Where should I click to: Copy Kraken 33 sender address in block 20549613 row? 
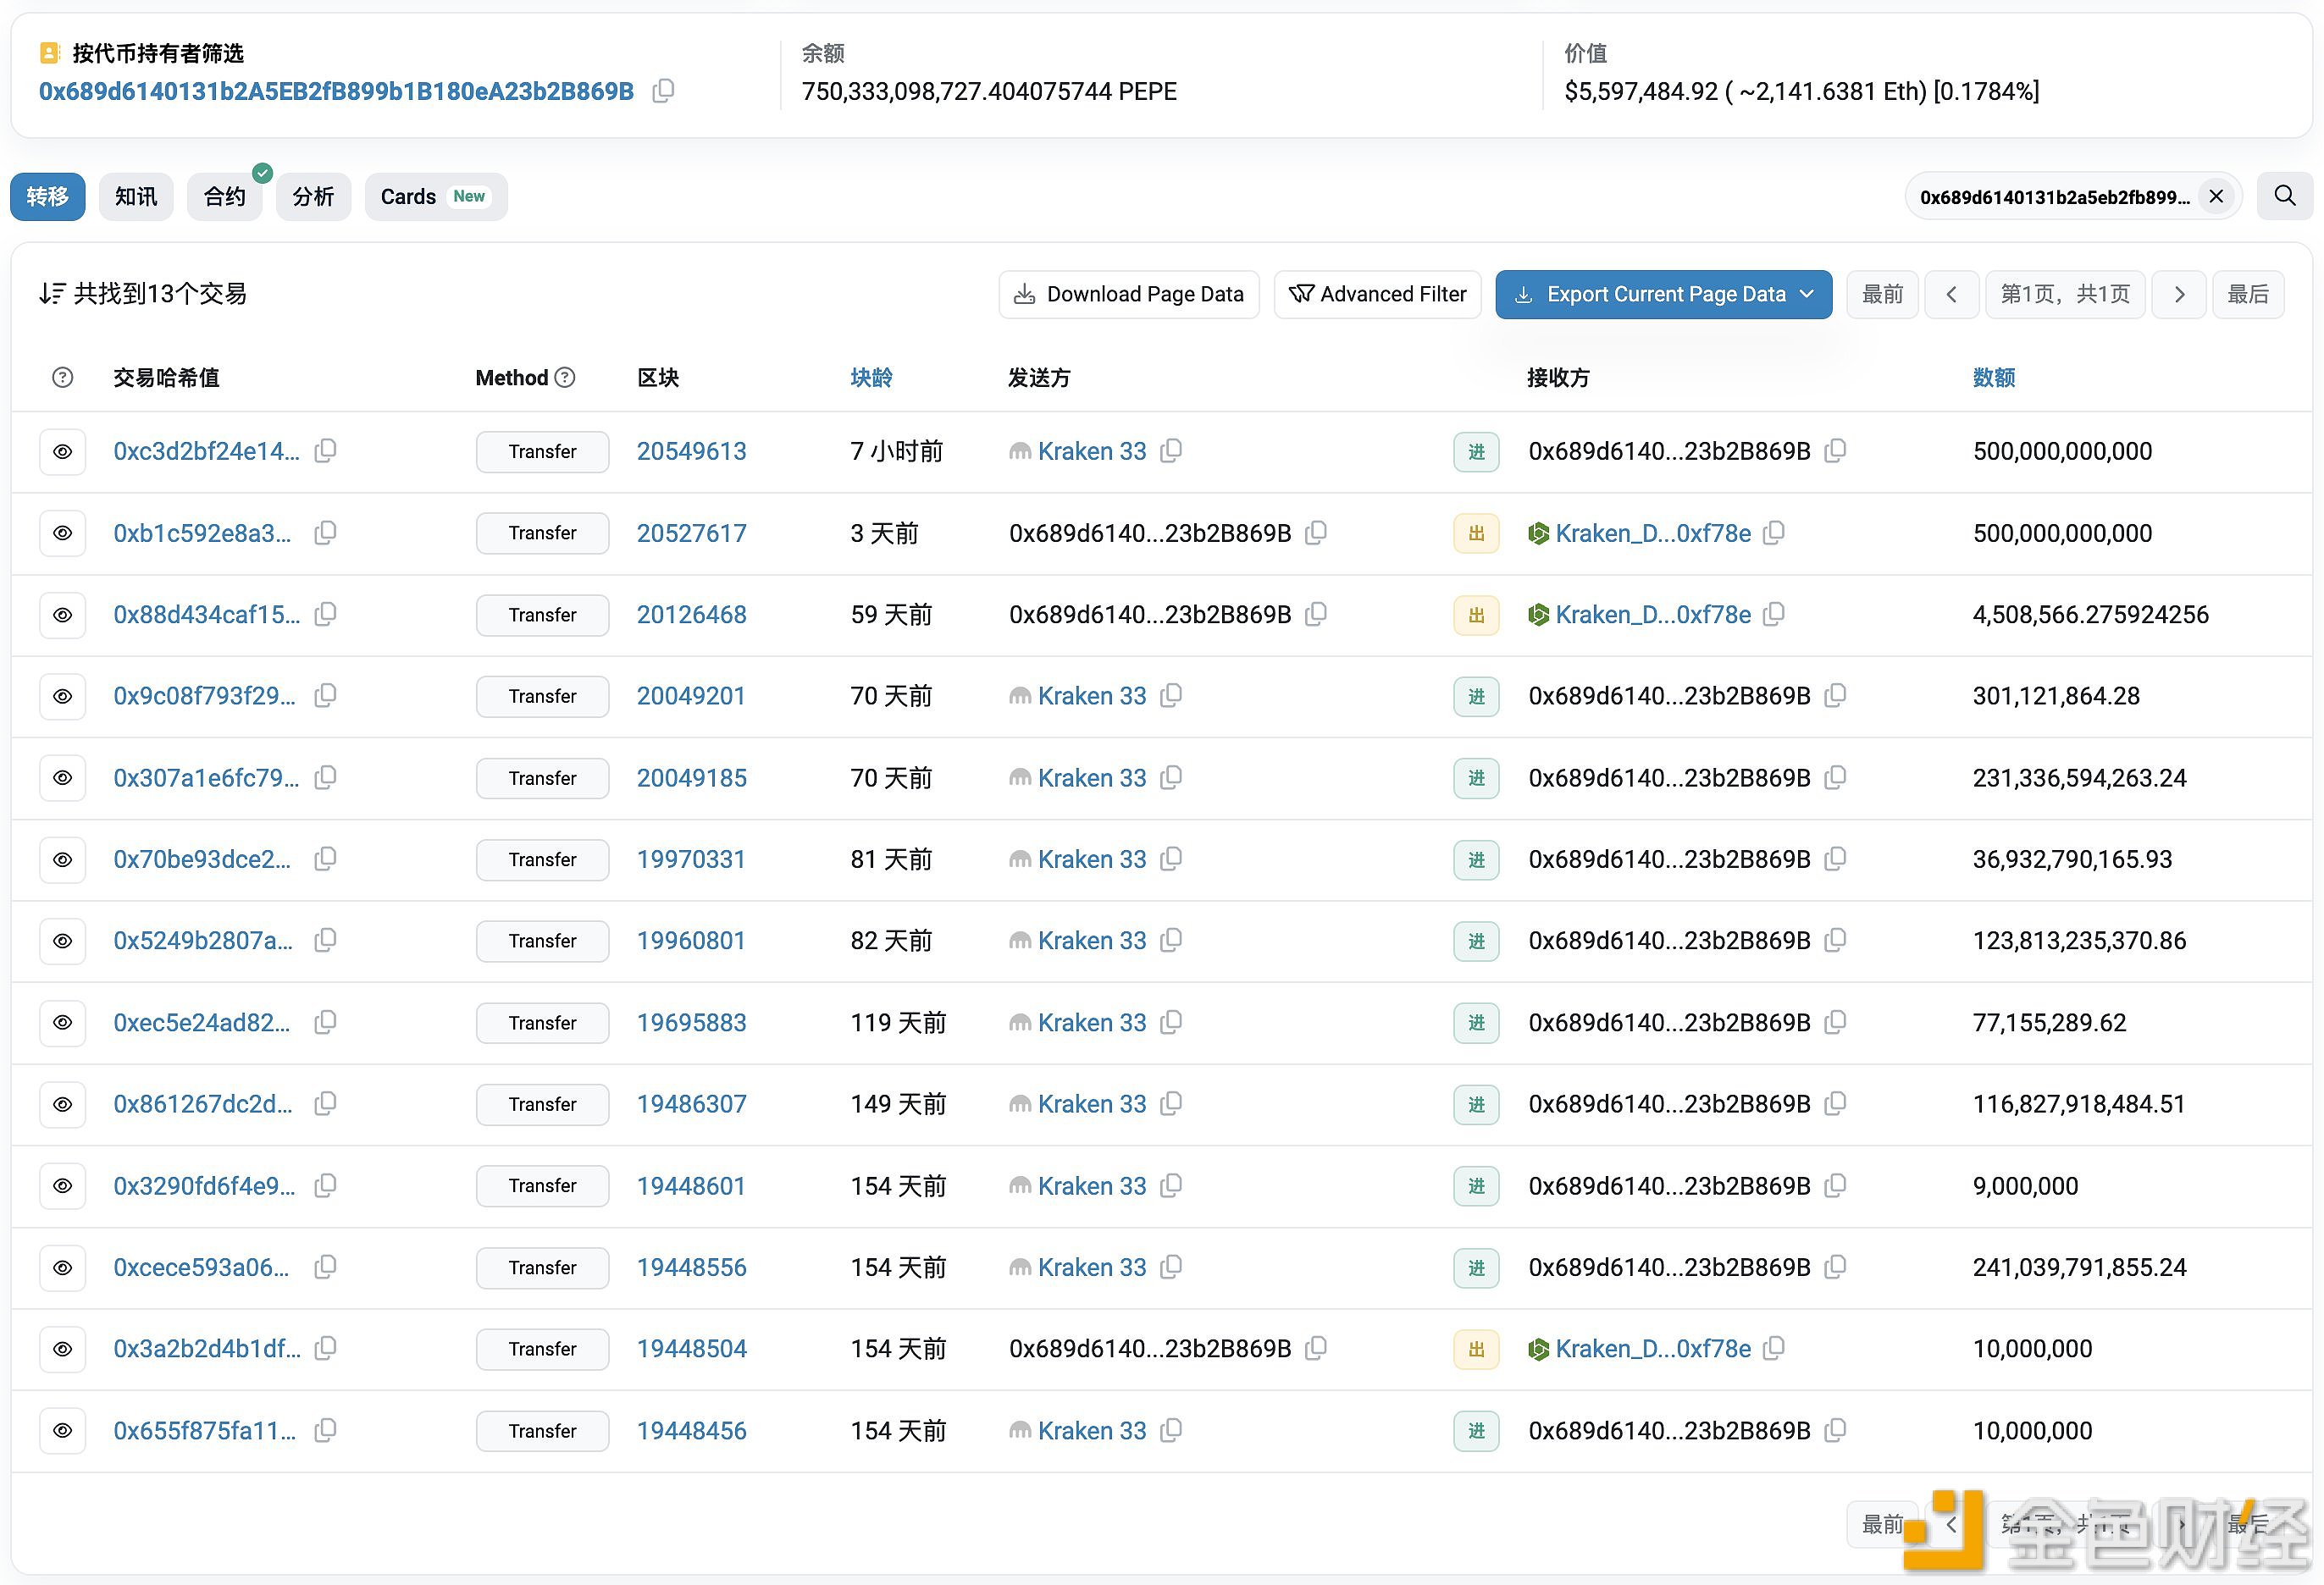[x=1171, y=451]
